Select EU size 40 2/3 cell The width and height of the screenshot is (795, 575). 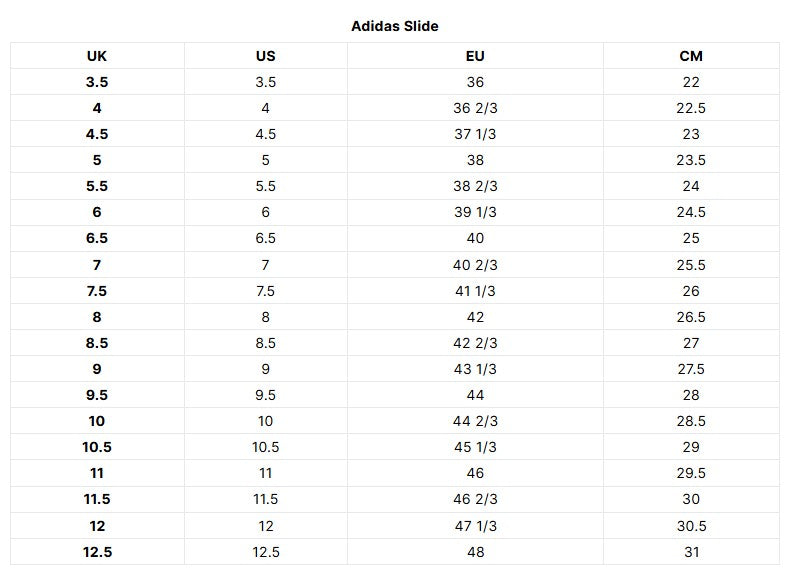pos(475,265)
